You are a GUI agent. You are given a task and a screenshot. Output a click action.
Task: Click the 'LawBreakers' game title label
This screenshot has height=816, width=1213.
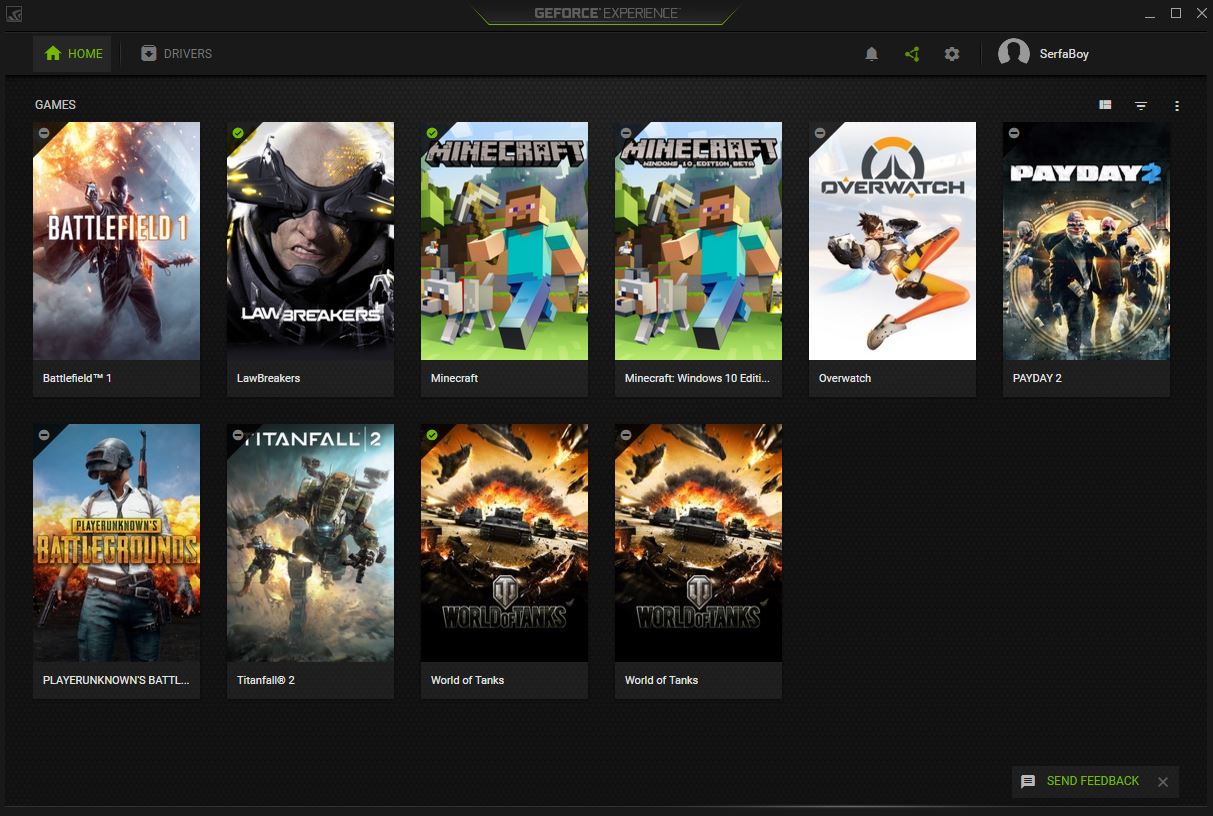click(268, 379)
